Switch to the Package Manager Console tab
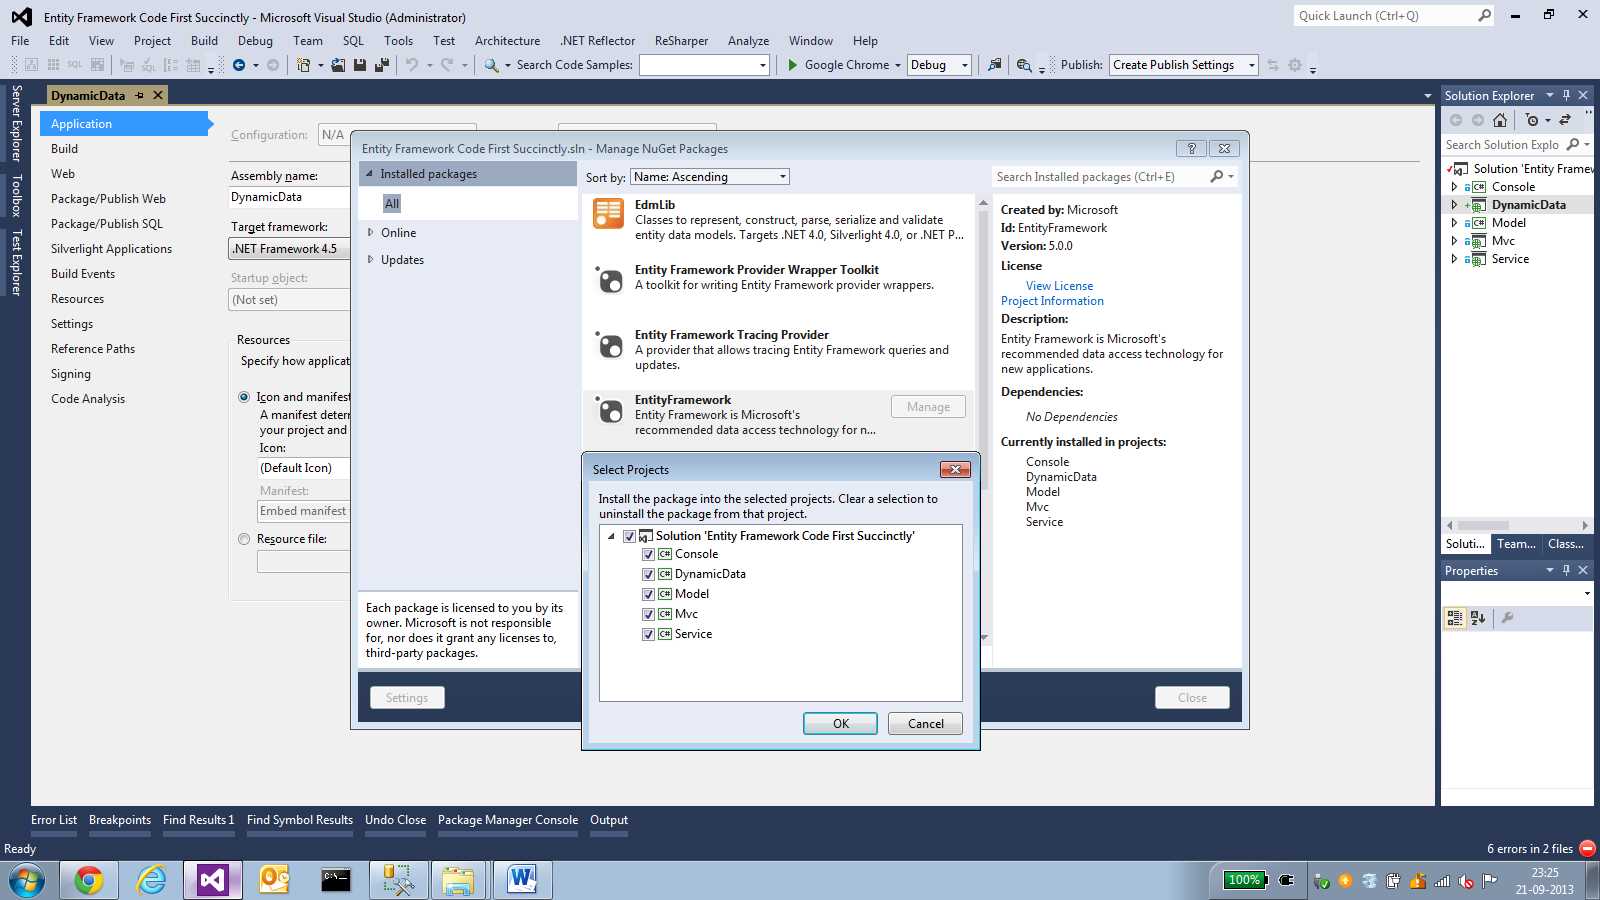 (x=508, y=819)
